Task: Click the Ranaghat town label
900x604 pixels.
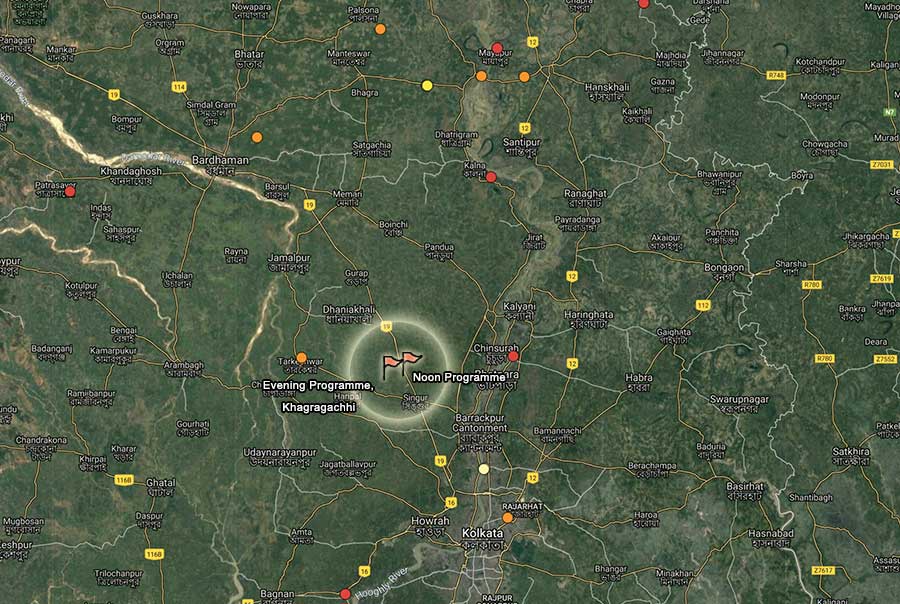Action: tap(585, 193)
